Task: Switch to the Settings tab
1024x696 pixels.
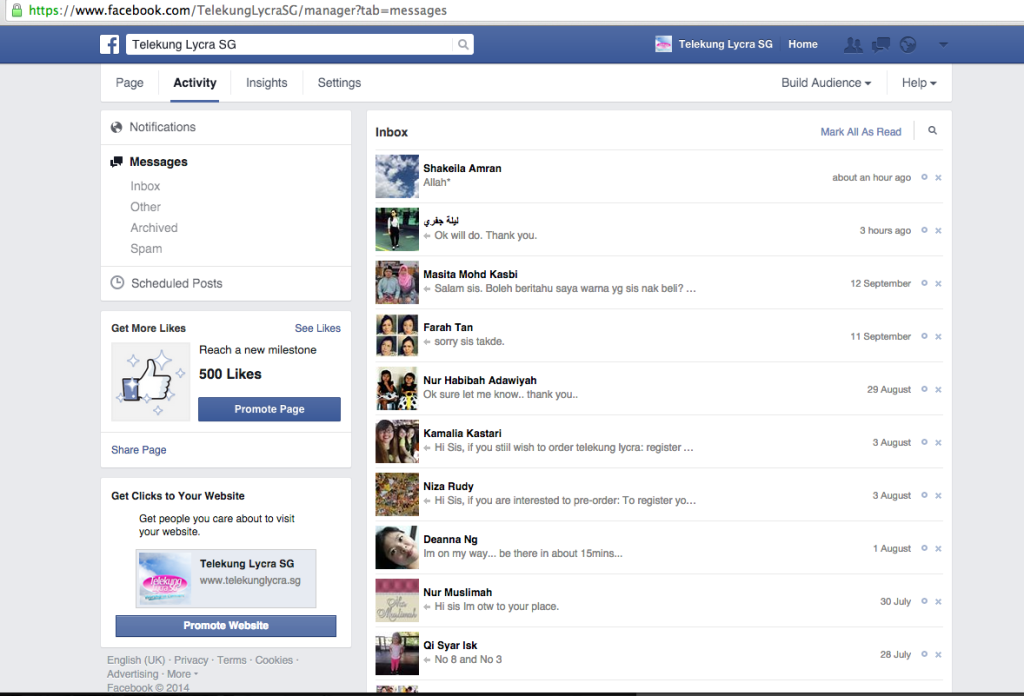Action: [339, 83]
